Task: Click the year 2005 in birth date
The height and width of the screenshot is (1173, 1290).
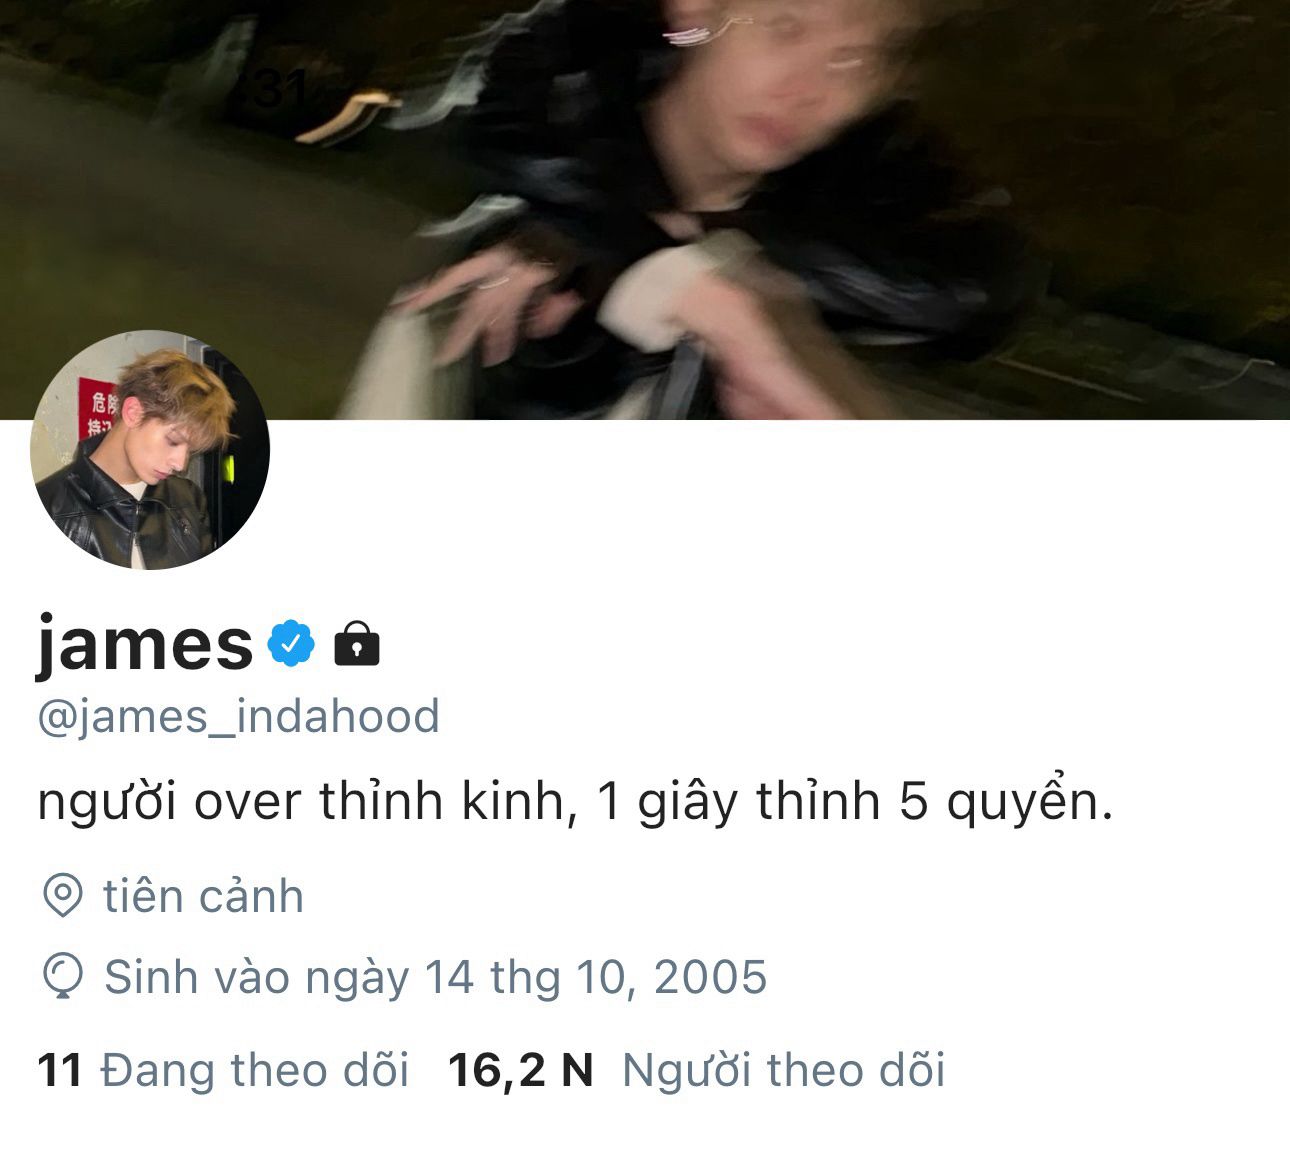Action: [x=711, y=977]
